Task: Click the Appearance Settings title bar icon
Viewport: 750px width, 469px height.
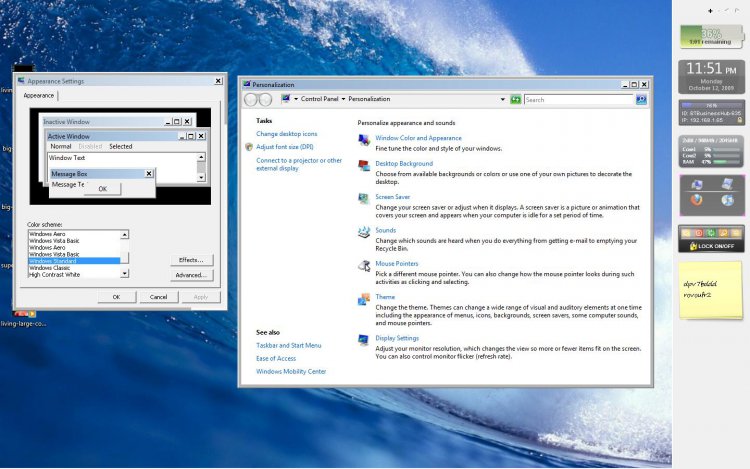Action: (x=21, y=81)
